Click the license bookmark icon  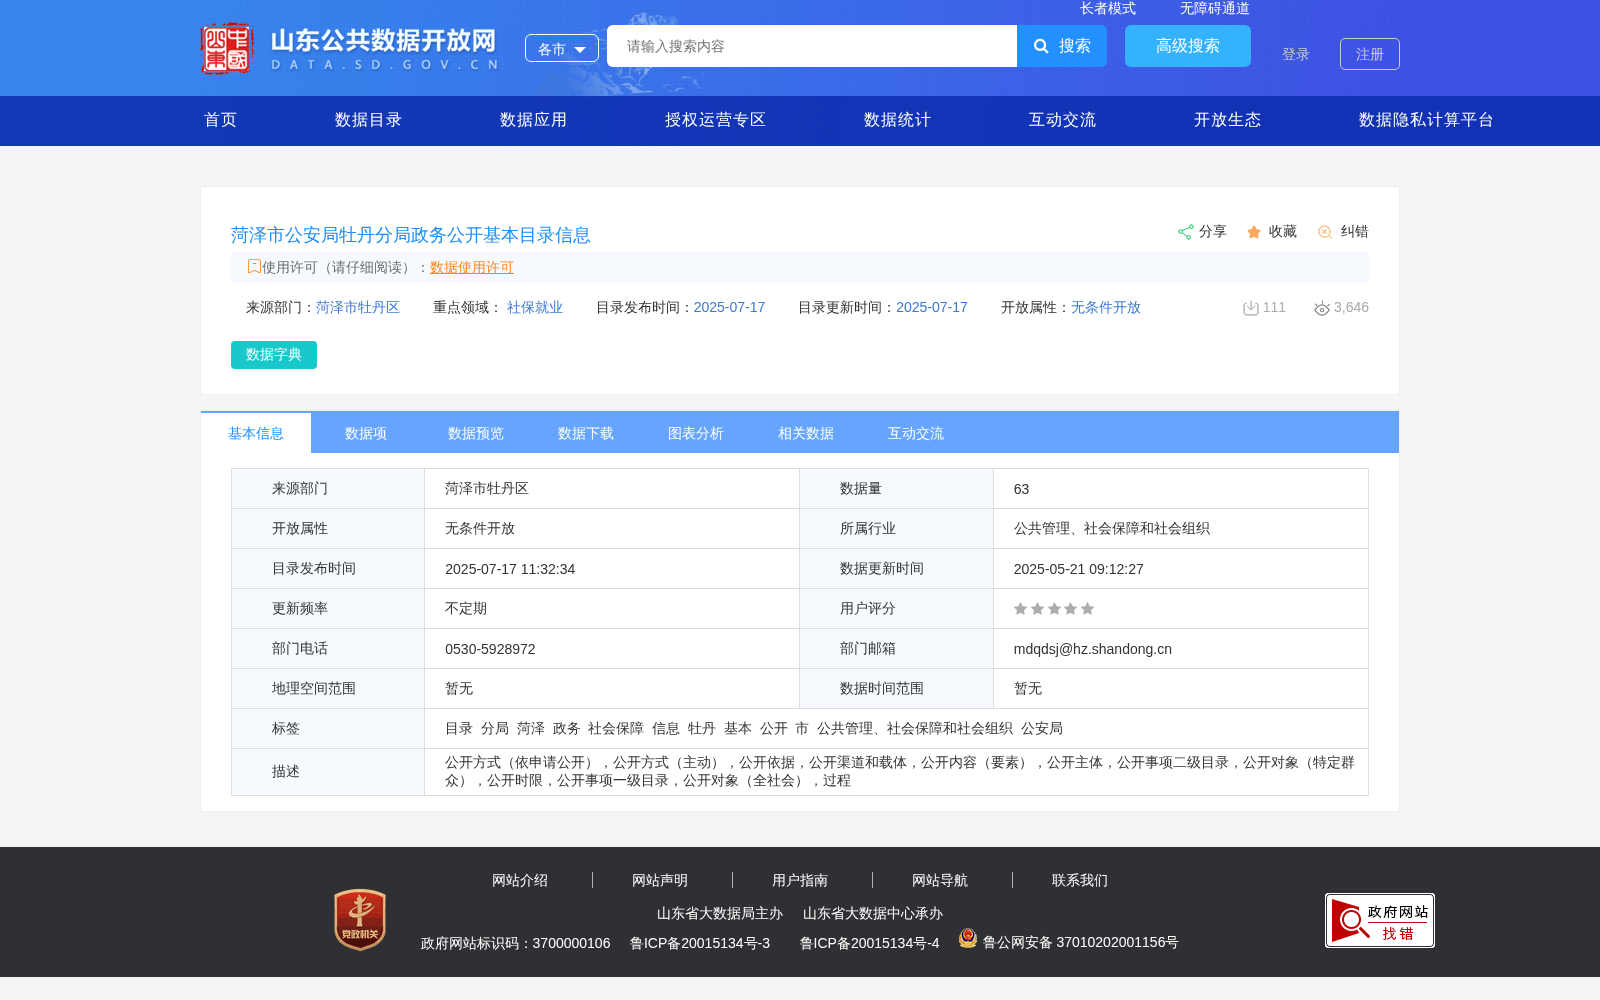tap(254, 266)
